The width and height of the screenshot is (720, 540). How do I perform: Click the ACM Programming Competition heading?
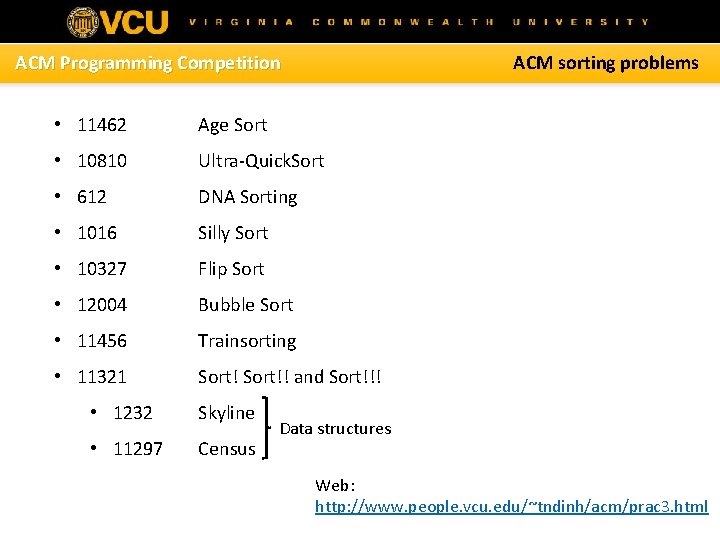[x=148, y=63]
